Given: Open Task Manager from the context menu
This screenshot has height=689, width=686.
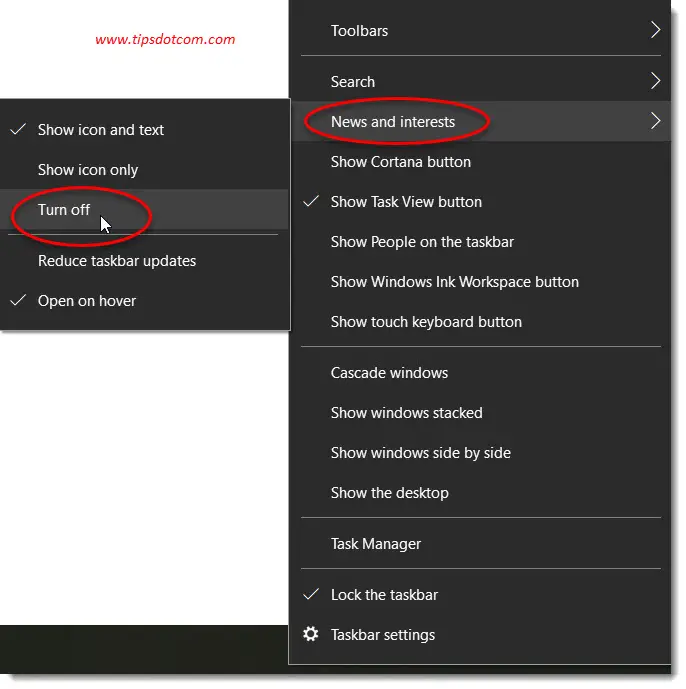Looking at the screenshot, I should (375, 544).
